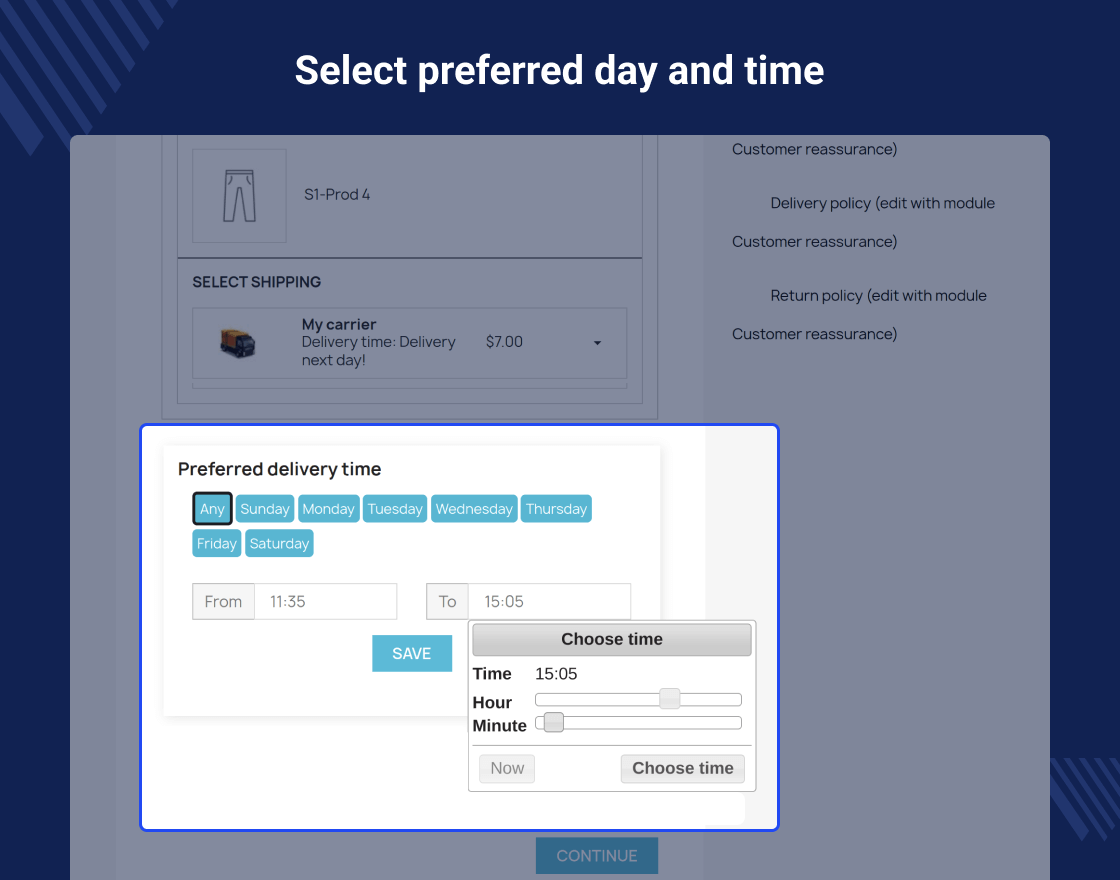Click the S1-Prod 4 product thumbnail

[239, 196]
